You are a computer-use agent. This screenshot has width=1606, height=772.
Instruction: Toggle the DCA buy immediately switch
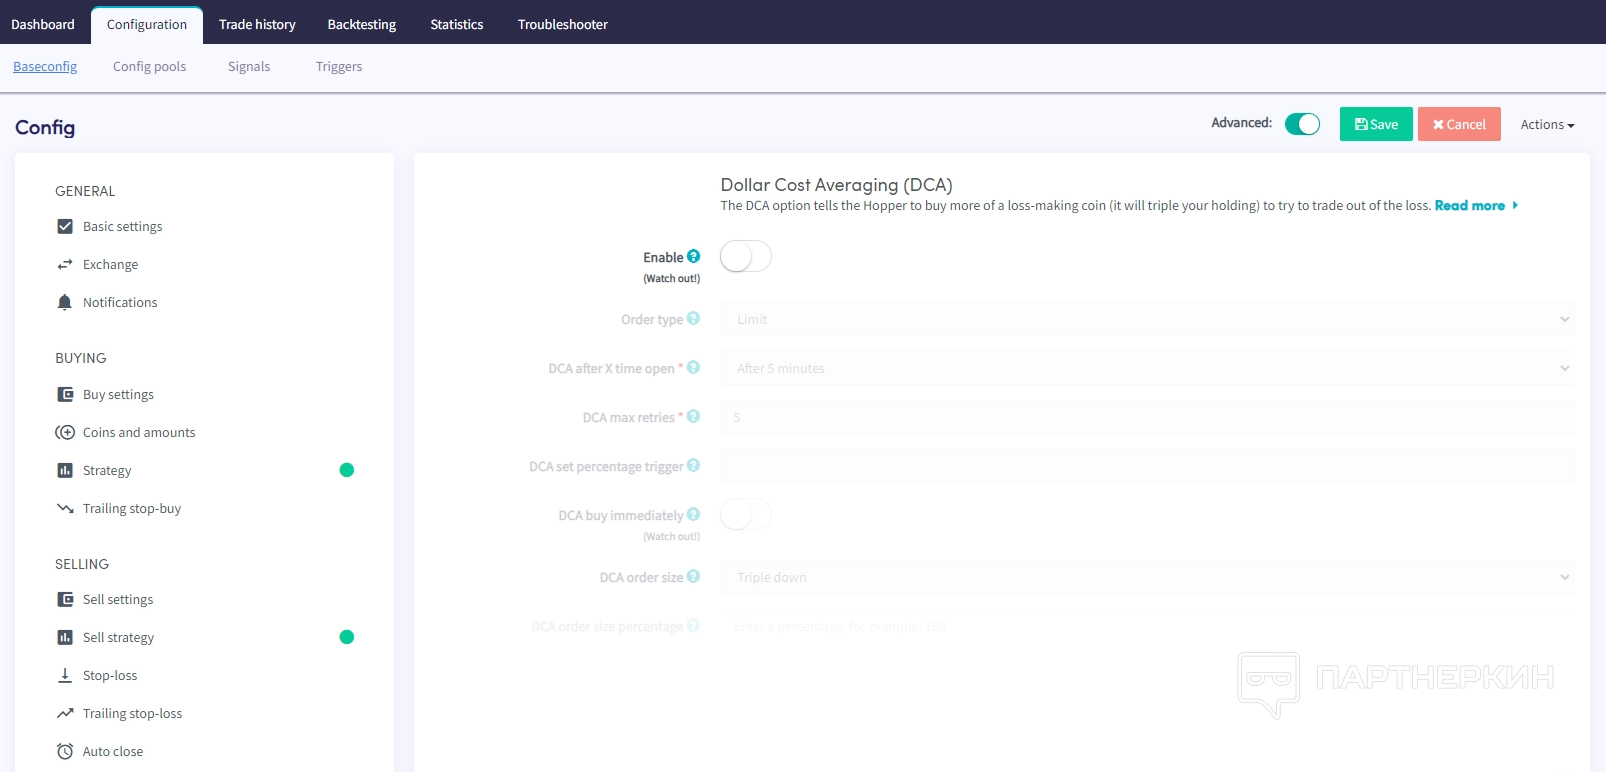point(745,515)
